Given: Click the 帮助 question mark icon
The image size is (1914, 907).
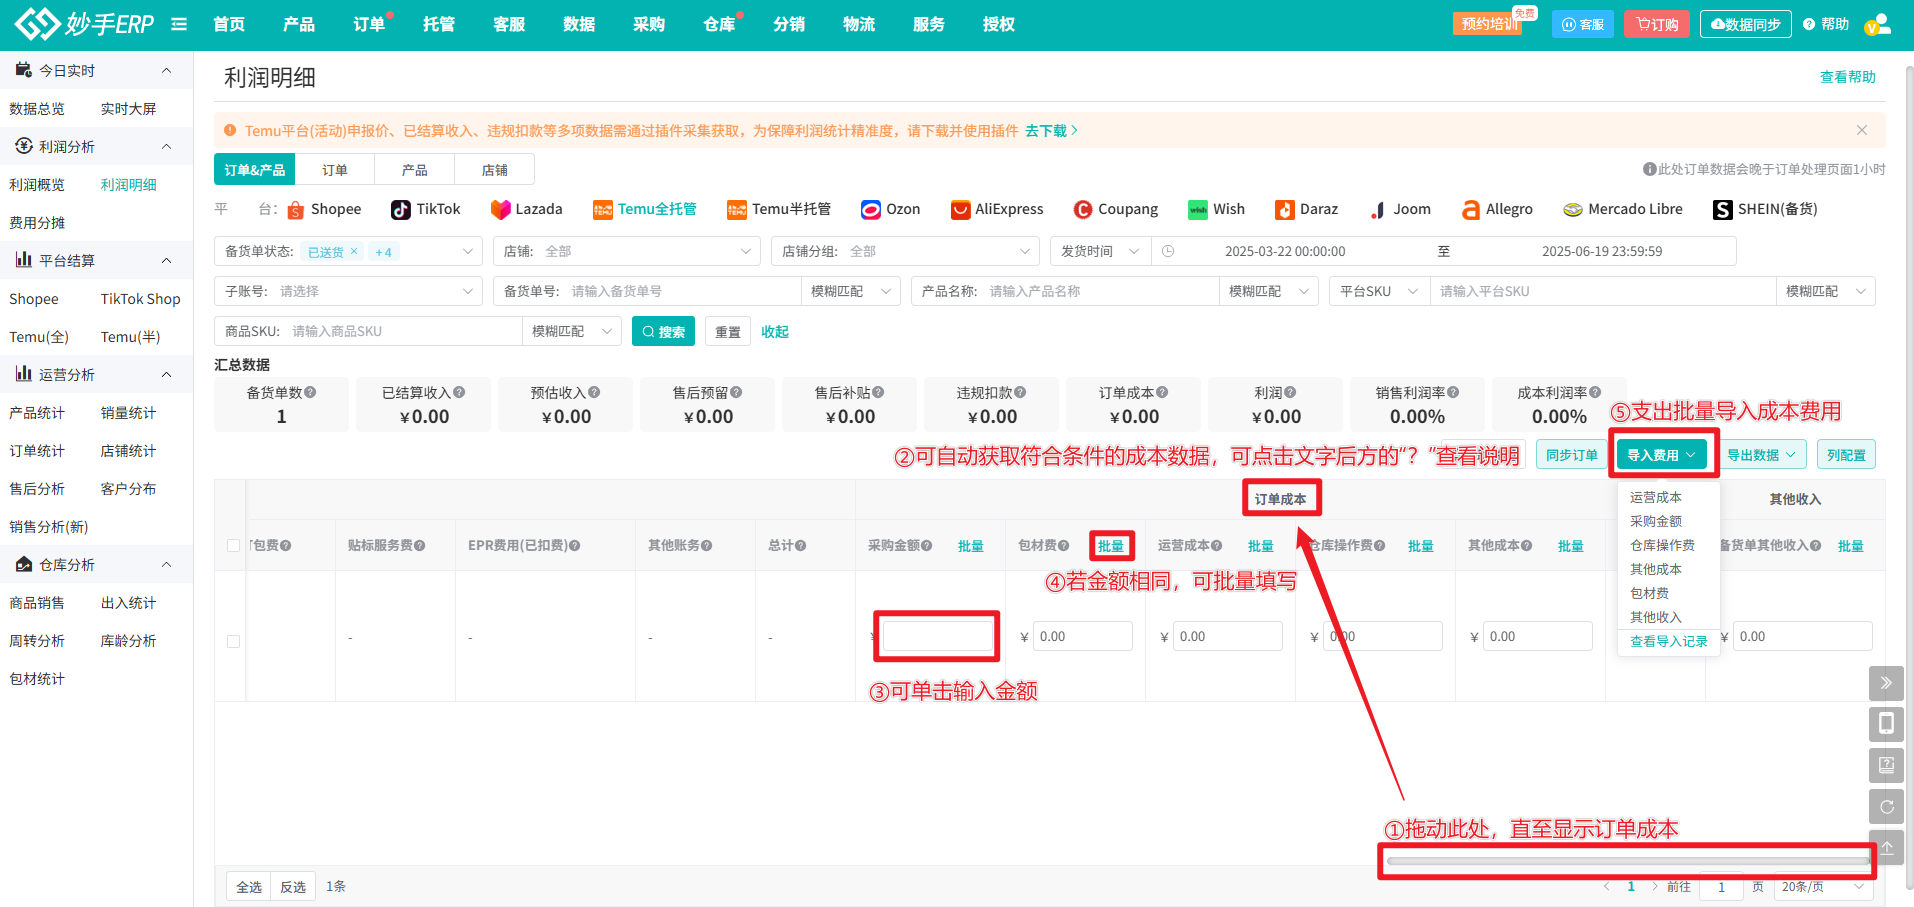Looking at the screenshot, I should [1807, 23].
